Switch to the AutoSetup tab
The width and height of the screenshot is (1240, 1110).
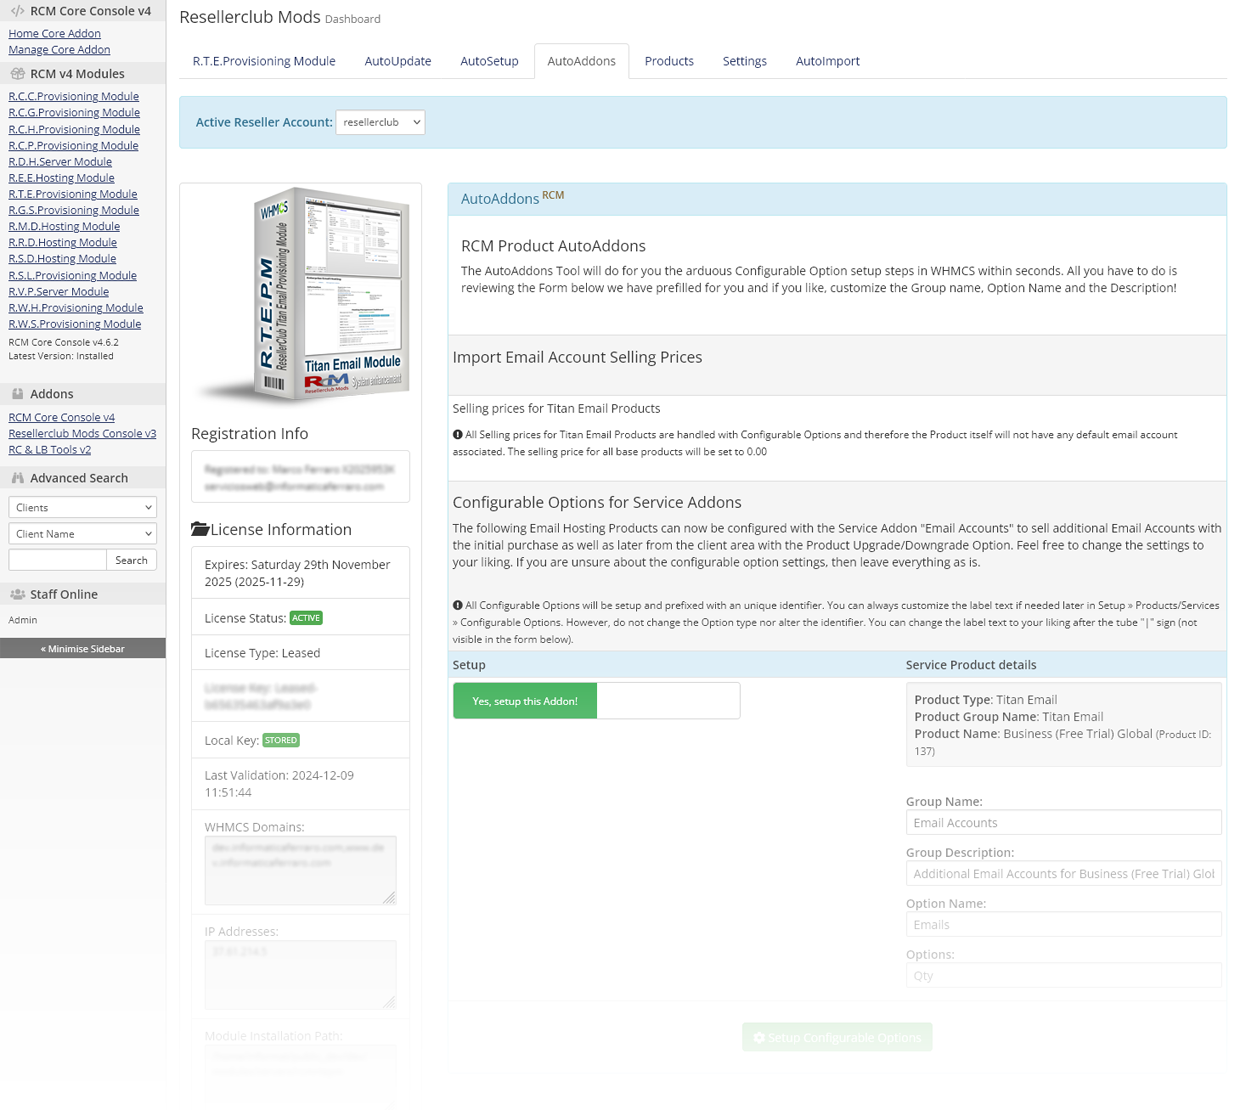coord(489,61)
